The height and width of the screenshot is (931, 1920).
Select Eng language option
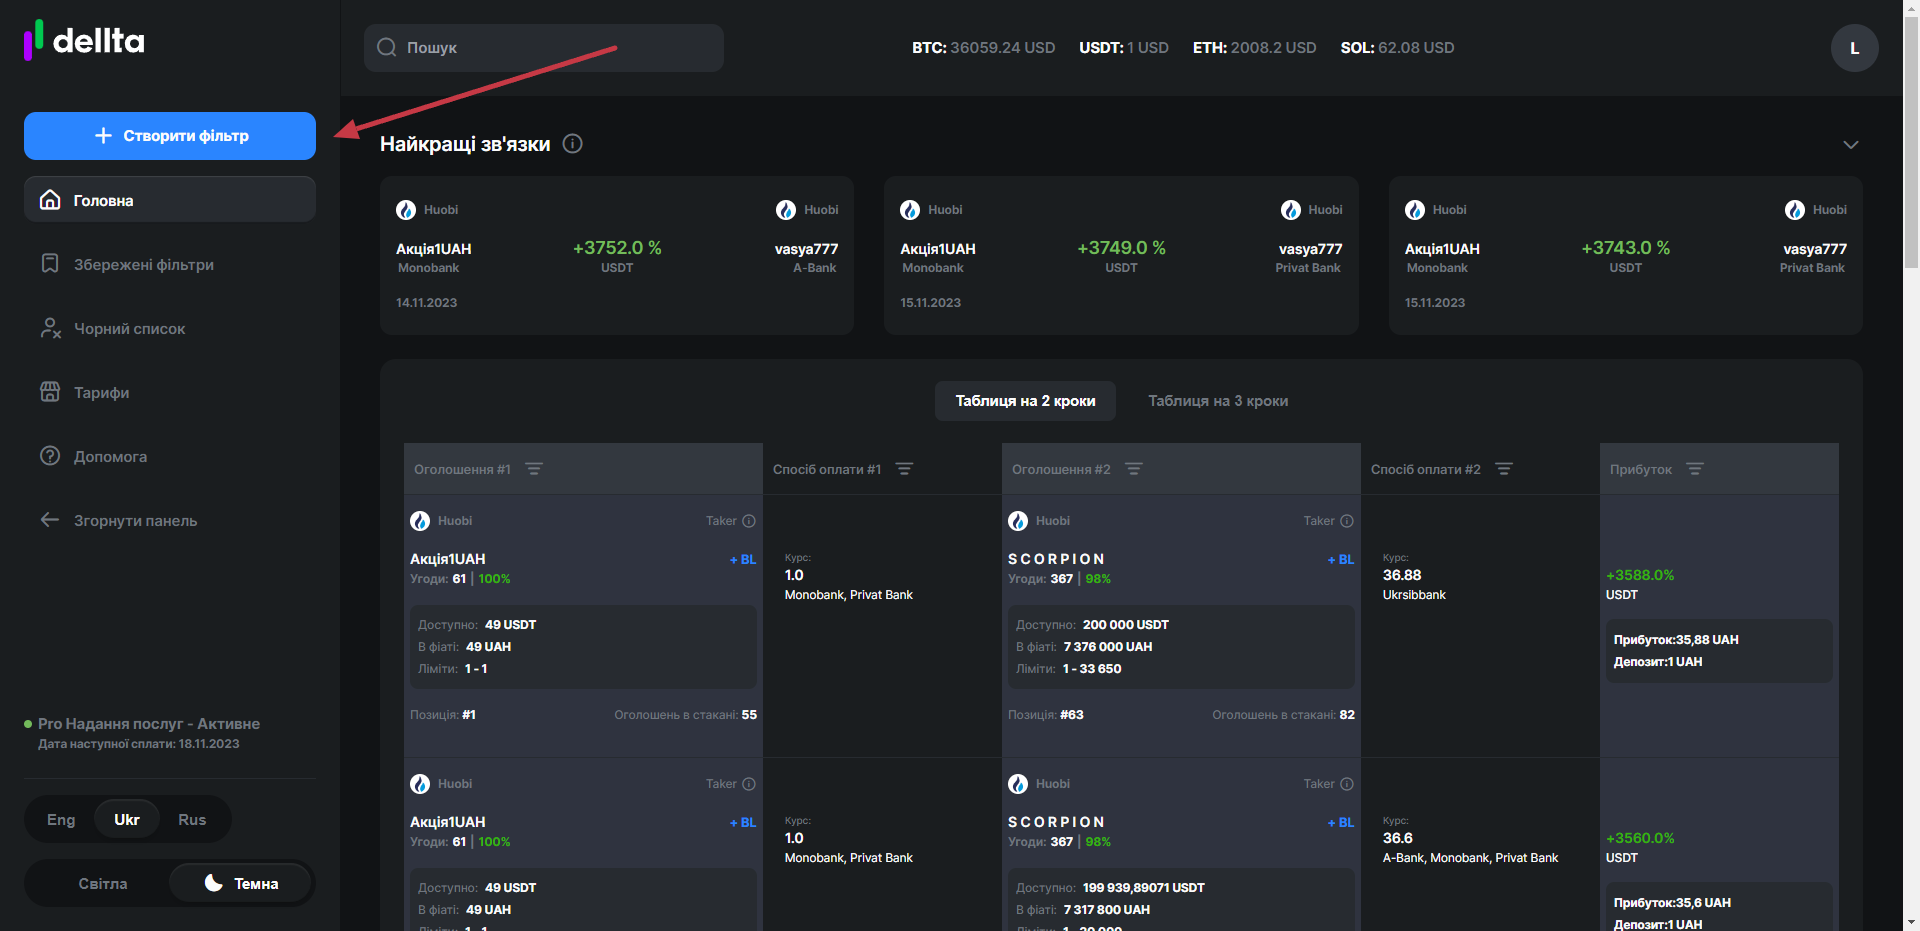(x=61, y=820)
